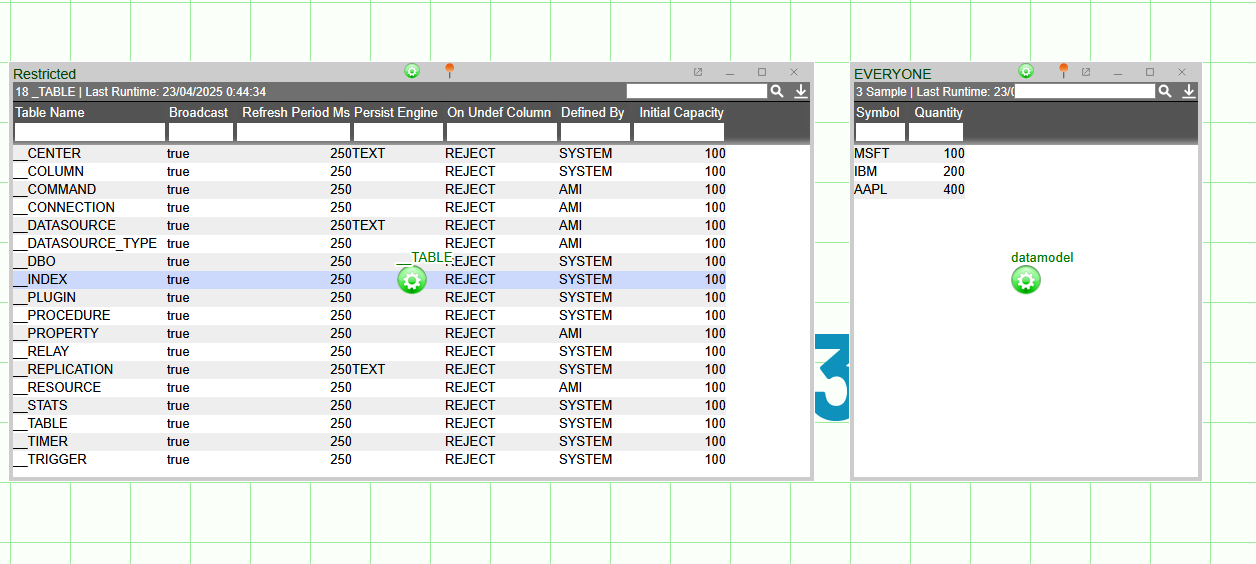Focus the Restricted panel search box
Image resolution: width=1256 pixels, height=564 pixels.
click(x=696, y=91)
